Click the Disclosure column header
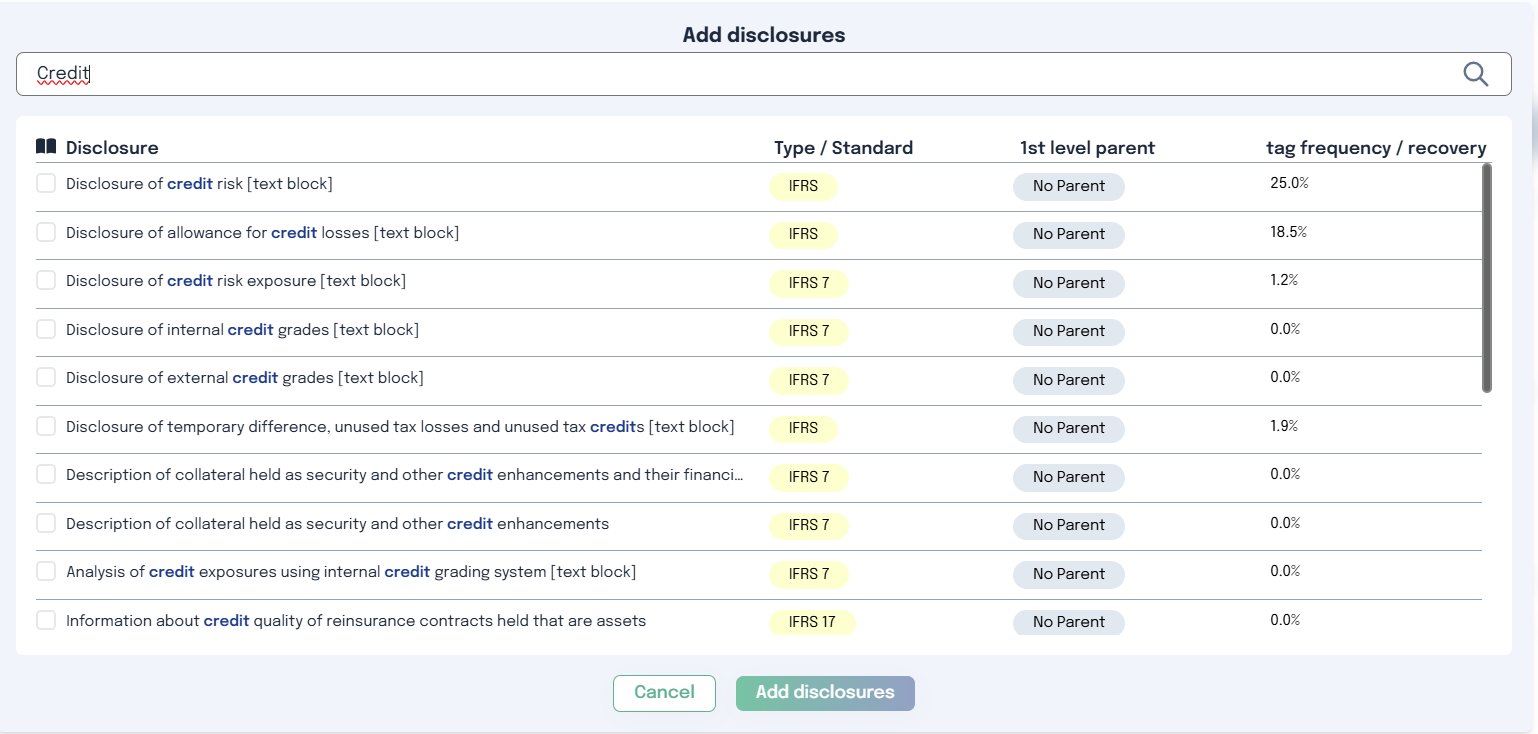1538x734 pixels. tap(112, 147)
